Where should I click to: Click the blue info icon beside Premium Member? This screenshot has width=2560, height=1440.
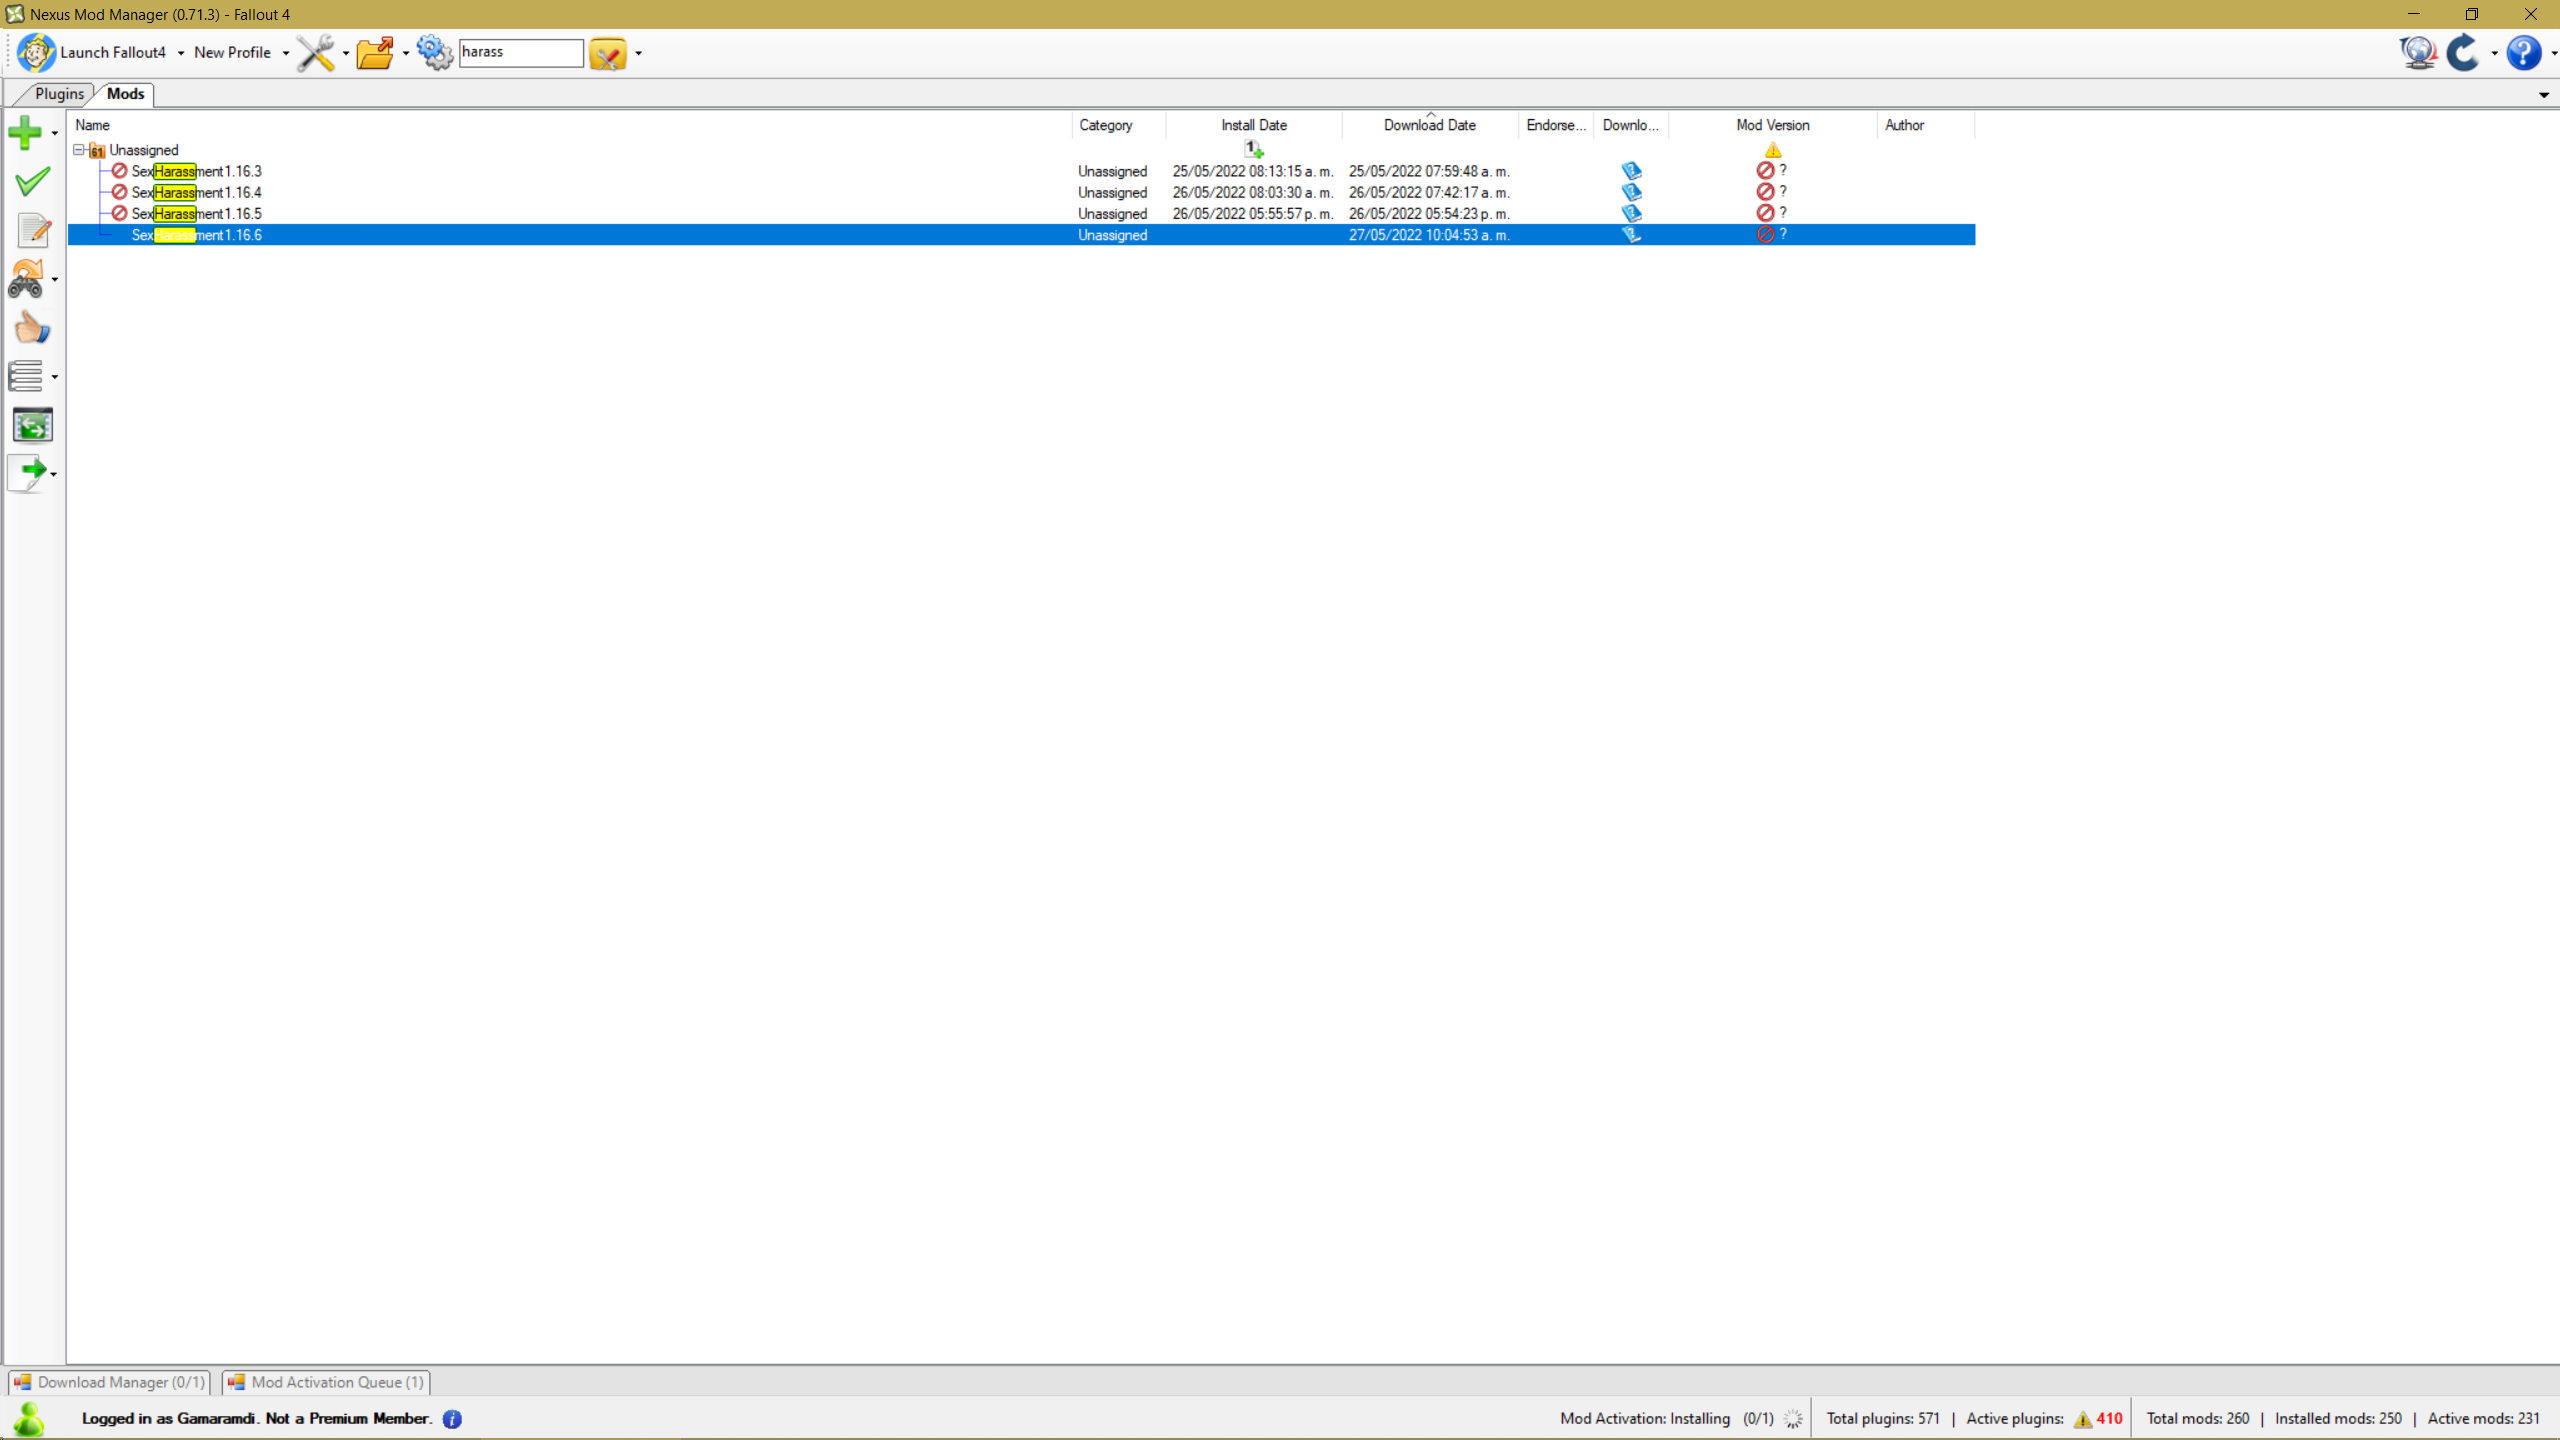point(452,1419)
